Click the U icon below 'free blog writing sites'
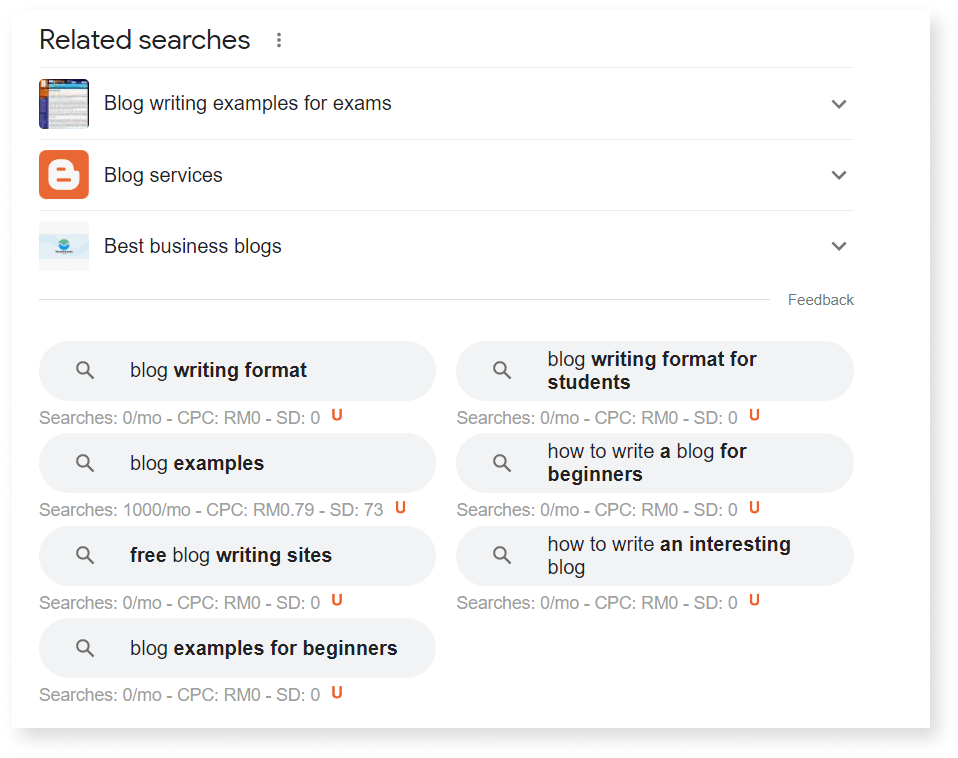 (336, 600)
